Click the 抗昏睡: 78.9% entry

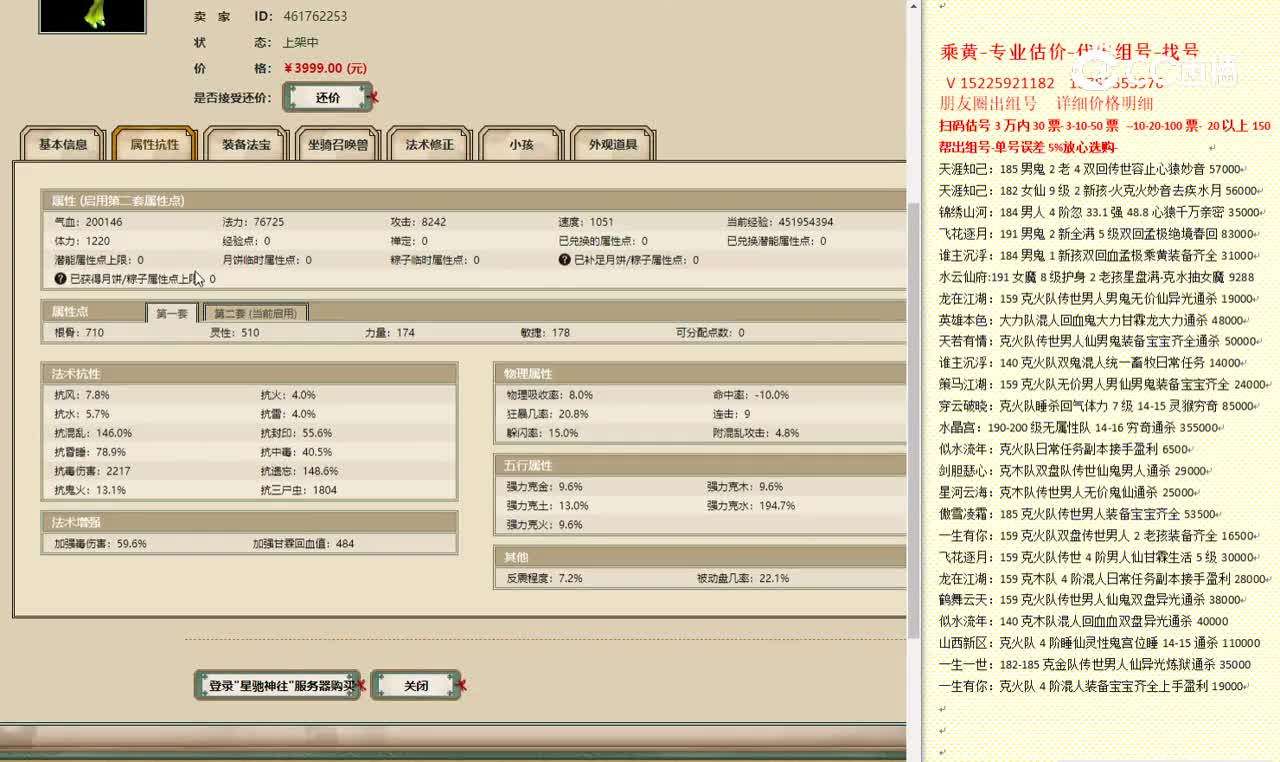[90, 452]
